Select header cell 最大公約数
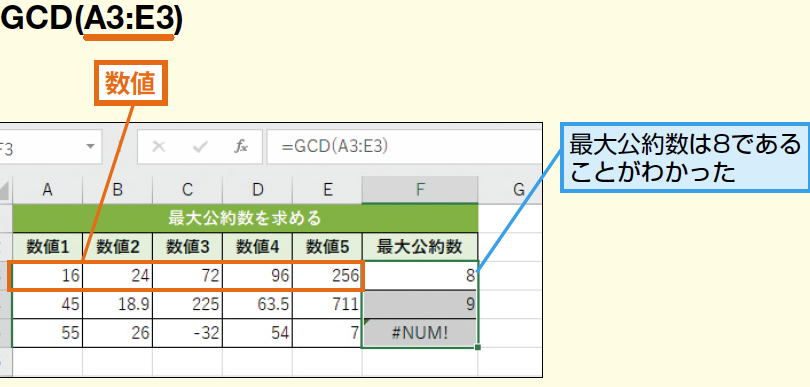The height and width of the screenshot is (387, 810). tap(420, 247)
